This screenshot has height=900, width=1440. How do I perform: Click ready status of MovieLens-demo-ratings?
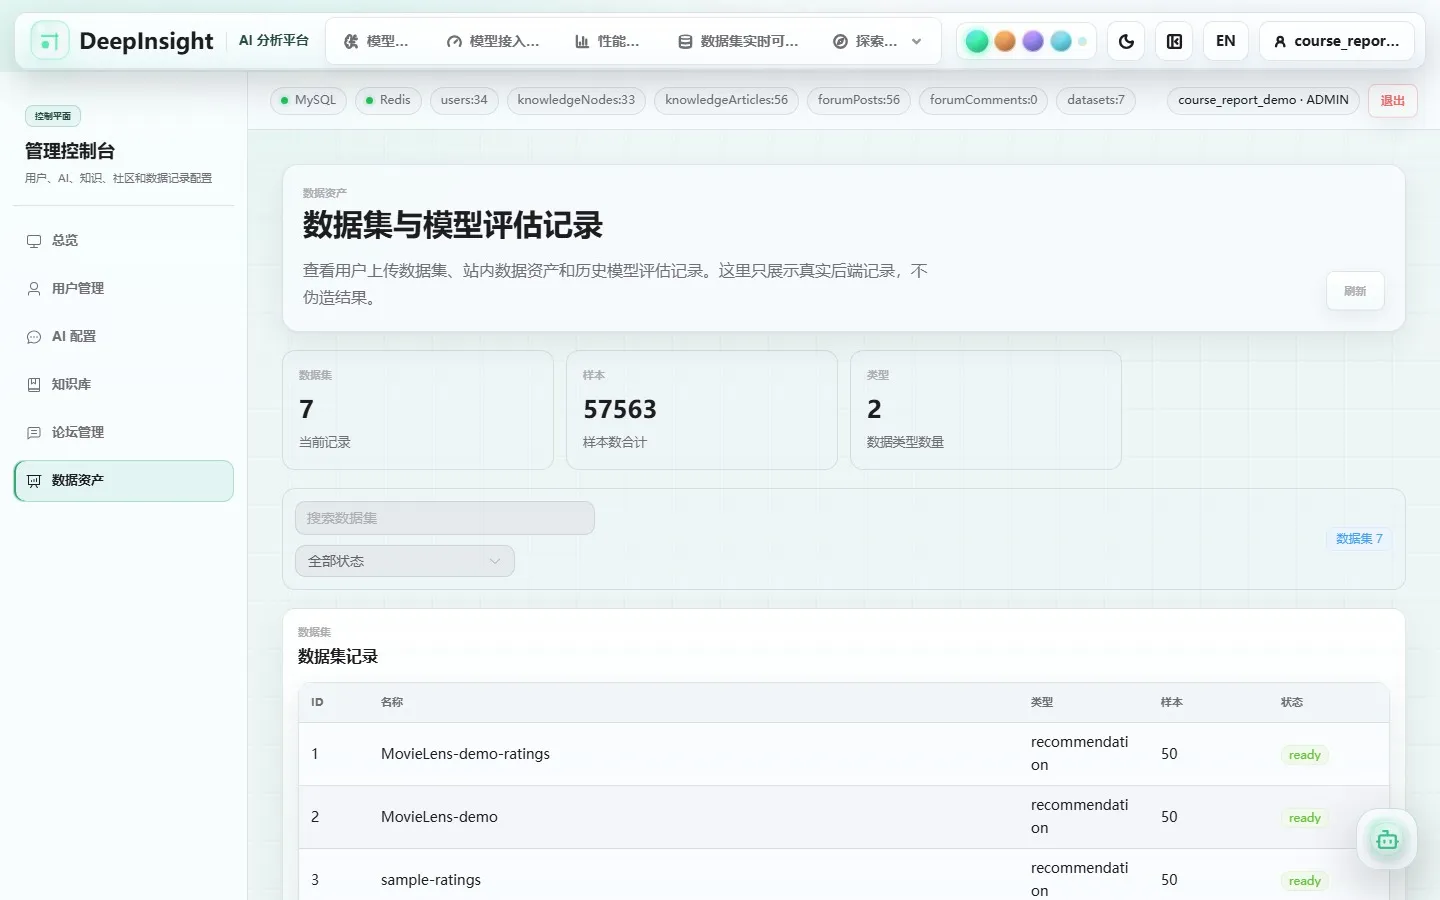(x=1304, y=755)
